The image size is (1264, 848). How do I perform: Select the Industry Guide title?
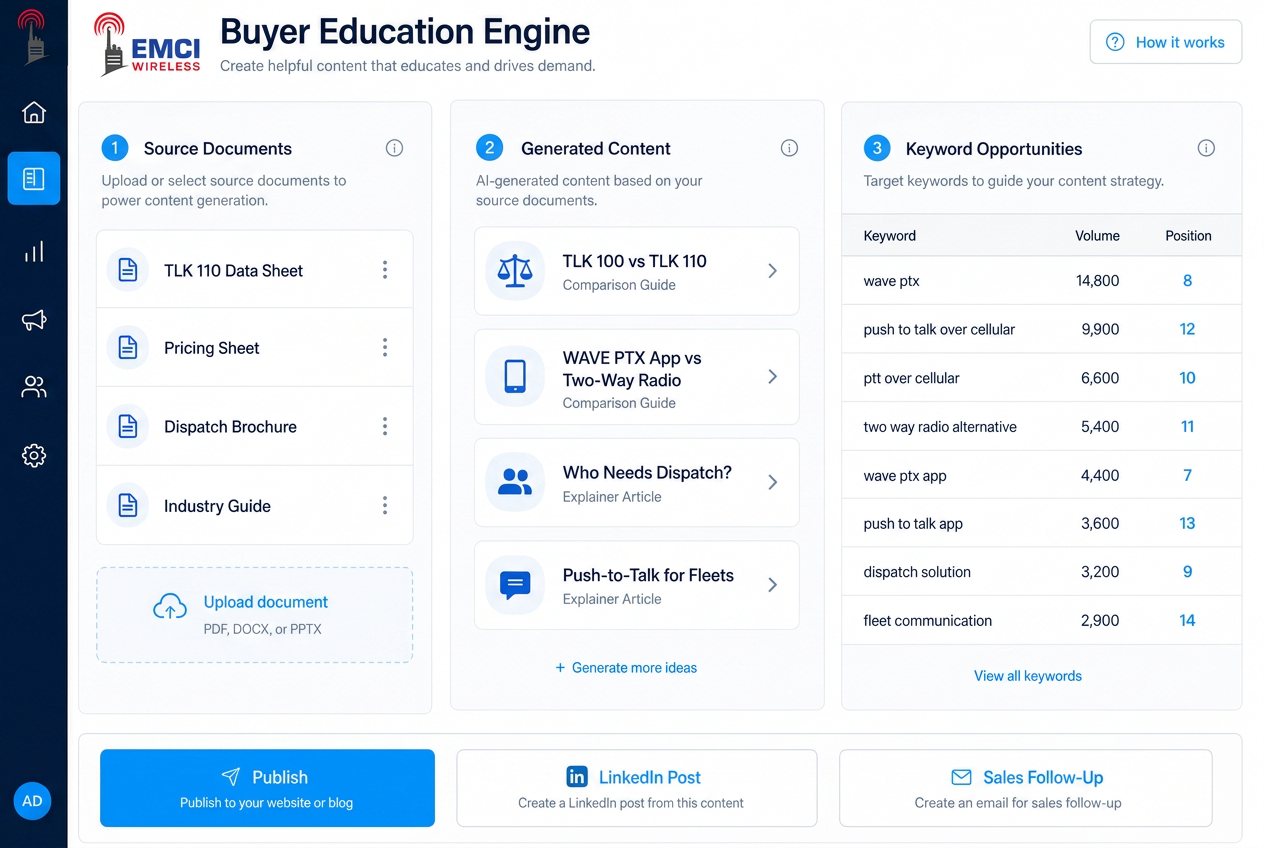coord(217,505)
